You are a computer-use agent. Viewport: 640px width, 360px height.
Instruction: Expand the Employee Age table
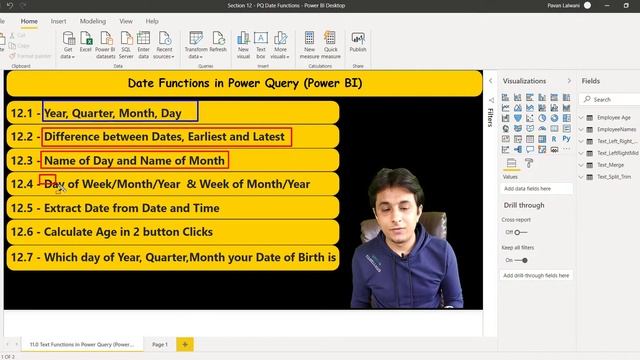[581, 118]
